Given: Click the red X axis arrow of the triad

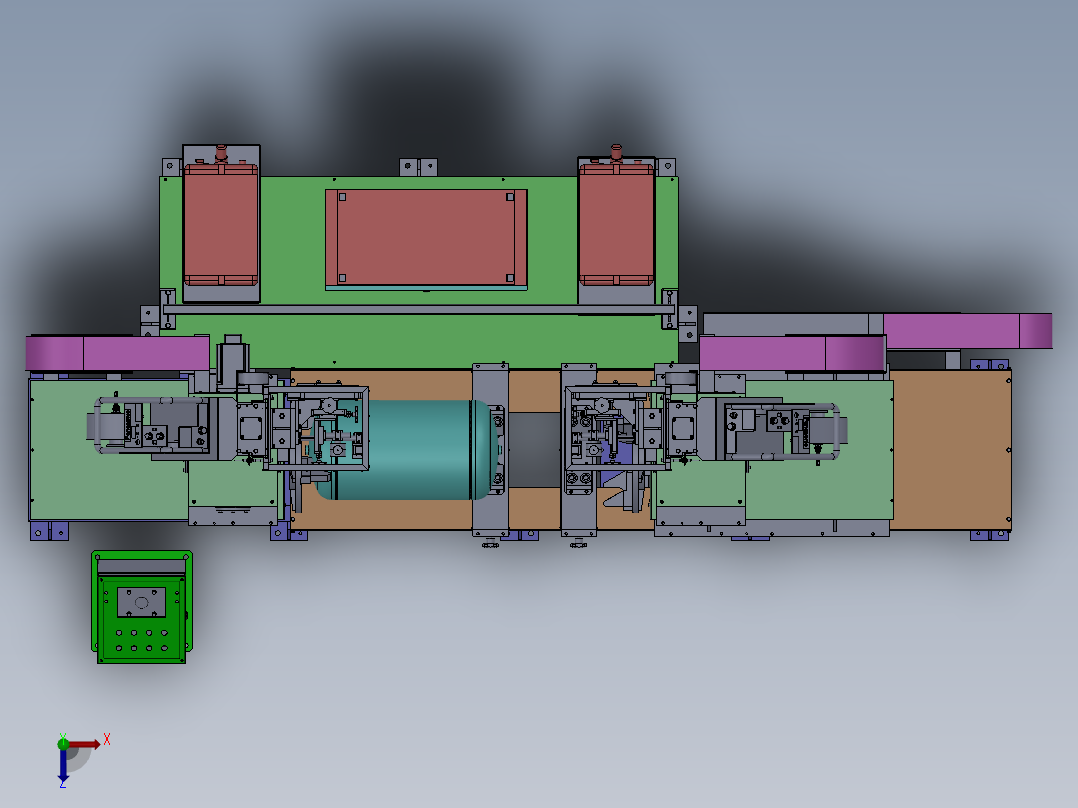Looking at the screenshot, I should pyautogui.click(x=84, y=744).
